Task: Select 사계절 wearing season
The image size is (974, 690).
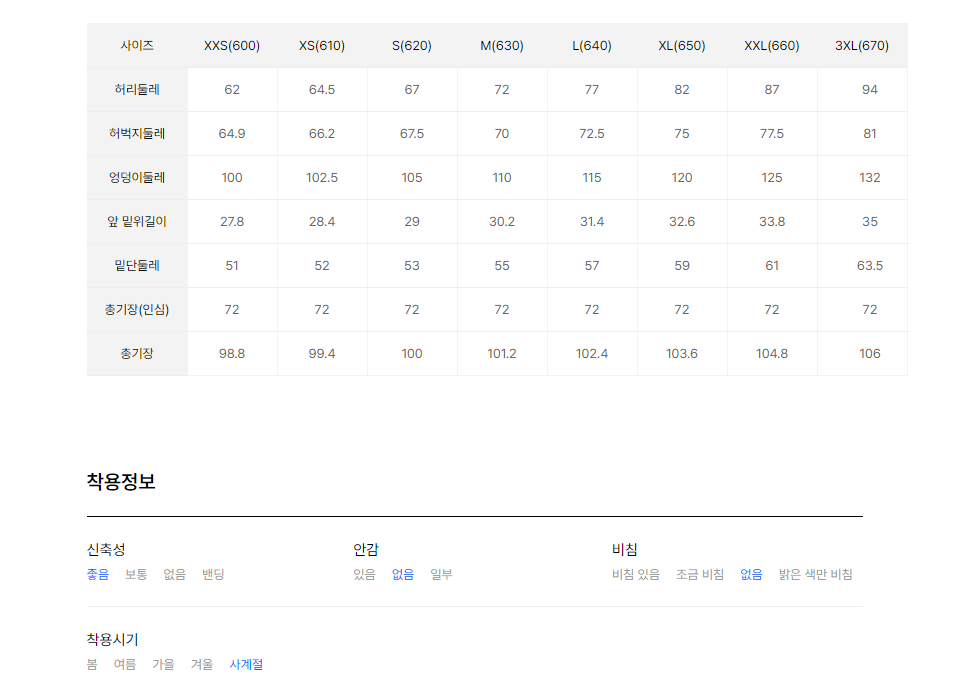Action: [x=246, y=665]
